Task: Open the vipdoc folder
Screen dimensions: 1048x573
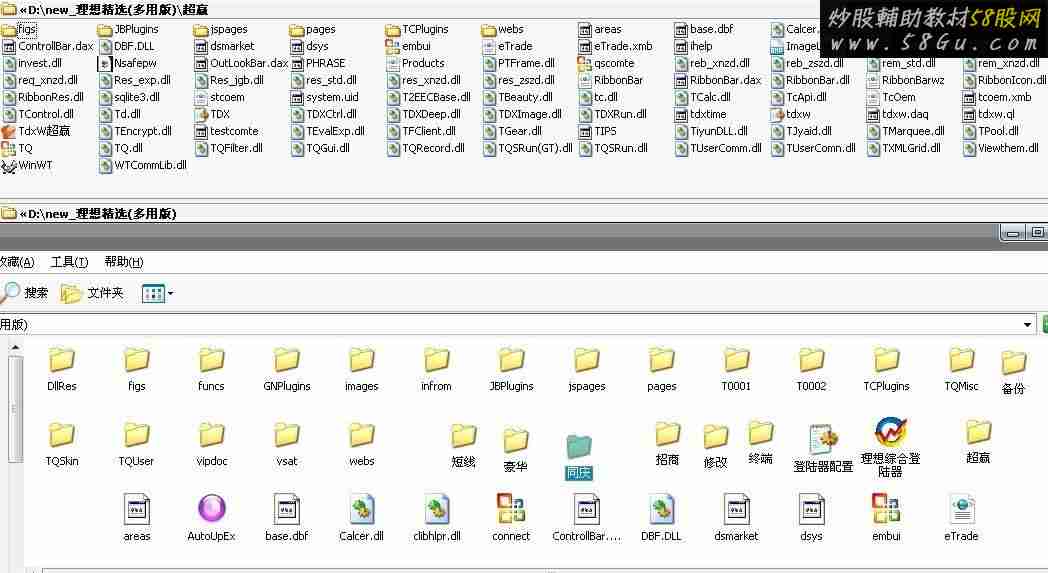Action: (211, 444)
